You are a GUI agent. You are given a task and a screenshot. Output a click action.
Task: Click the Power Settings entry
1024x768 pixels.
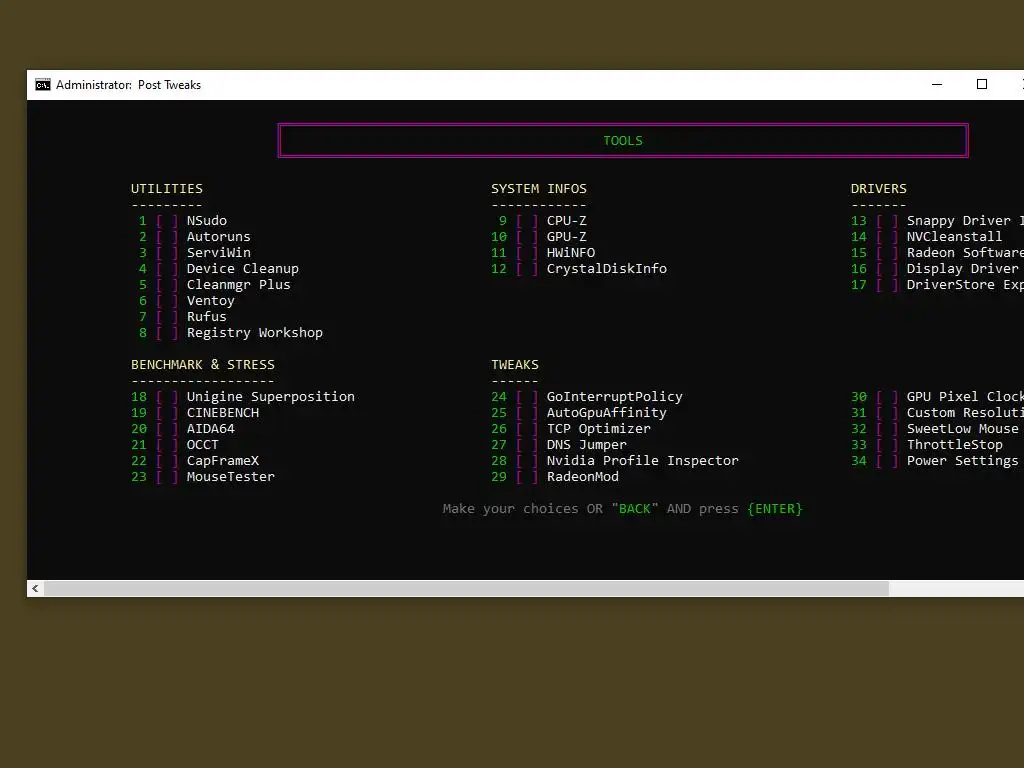[963, 460]
